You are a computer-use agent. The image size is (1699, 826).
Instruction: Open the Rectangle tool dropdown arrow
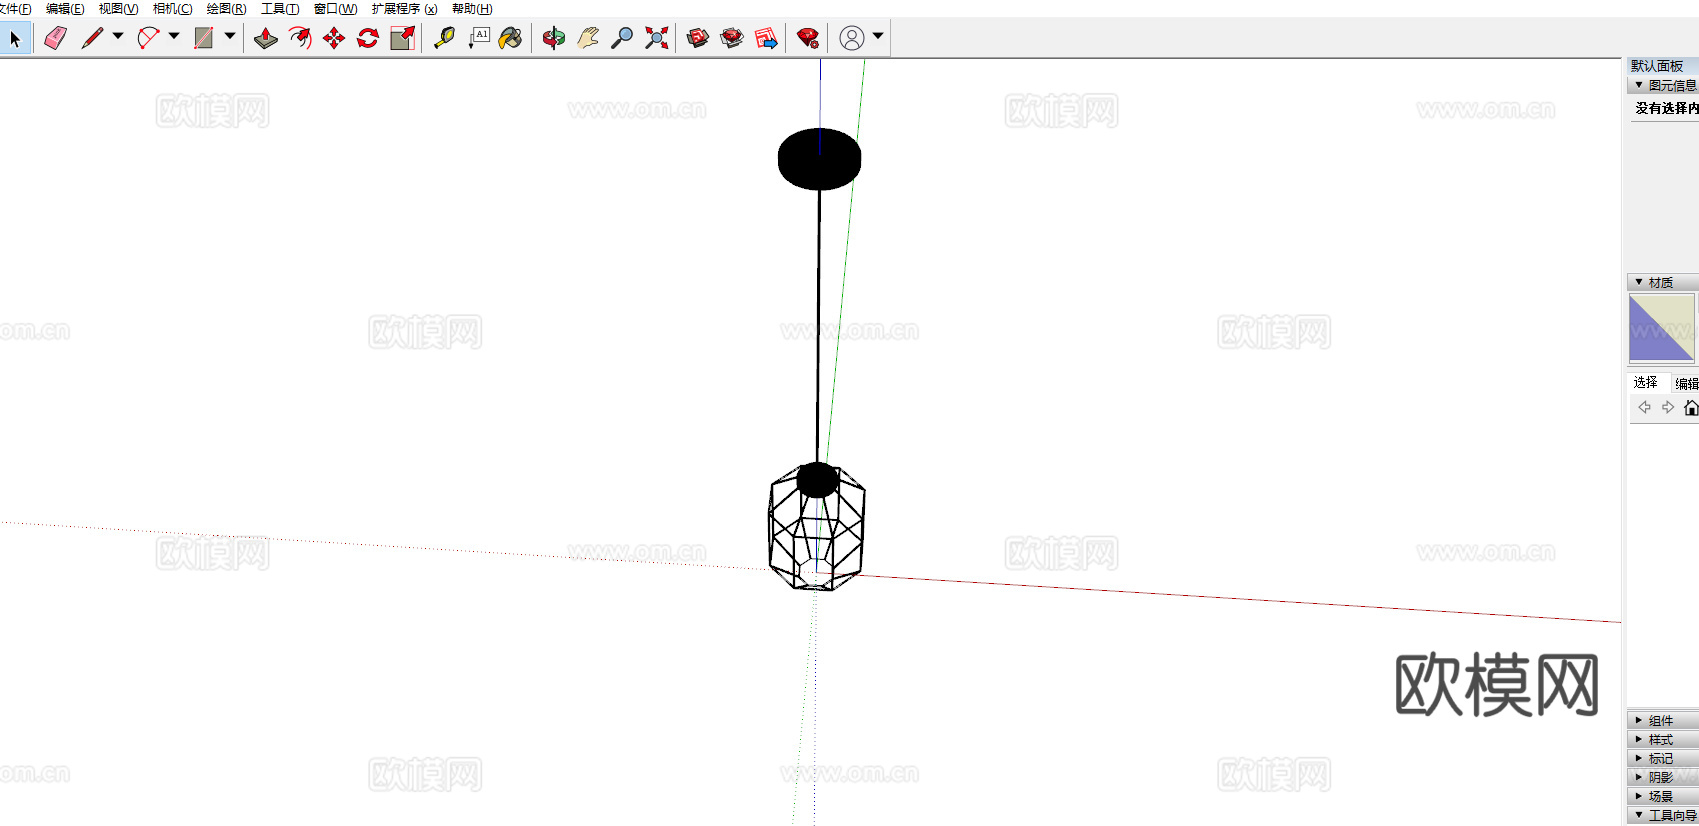[230, 37]
